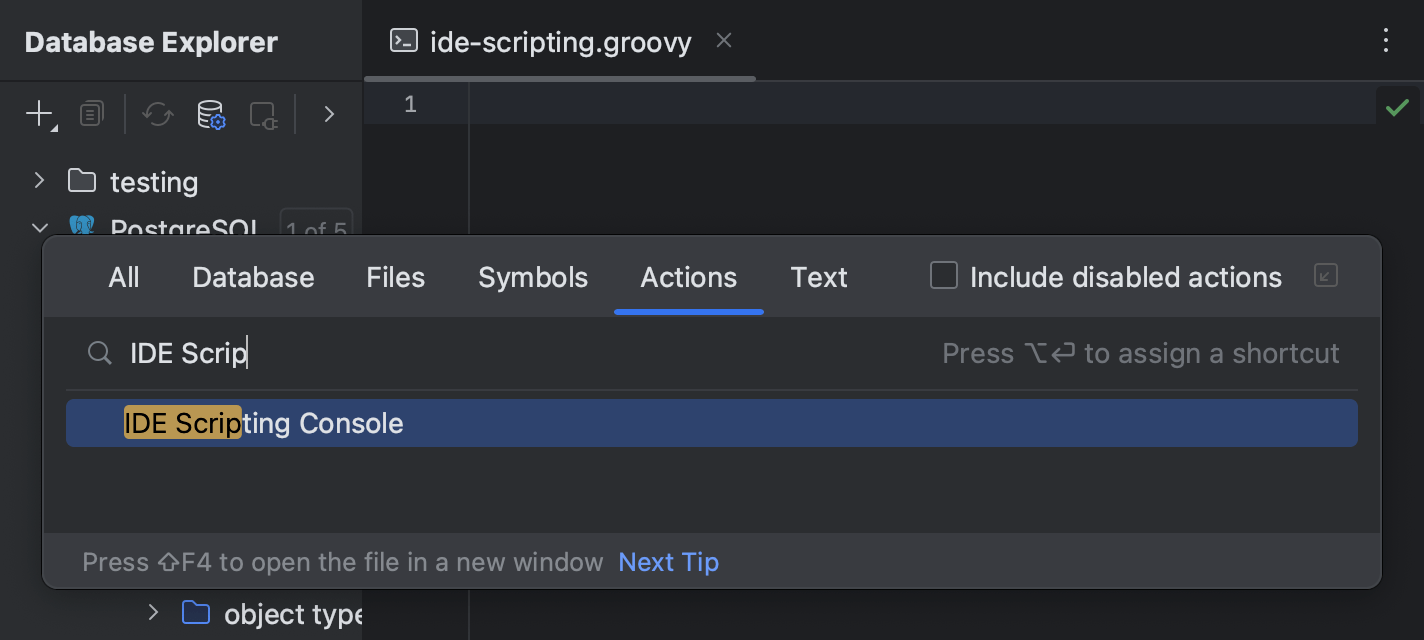This screenshot has width=1424, height=640.
Task: Switch to the Database search tab
Action: 253,277
